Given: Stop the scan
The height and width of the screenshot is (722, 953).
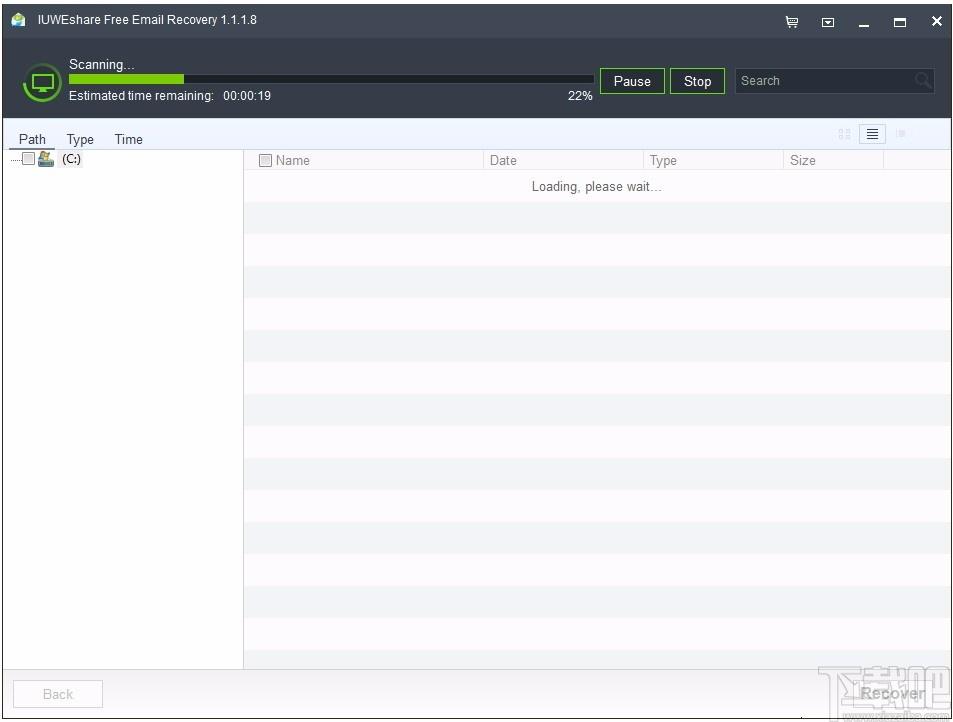Looking at the screenshot, I should click(697, 81).
